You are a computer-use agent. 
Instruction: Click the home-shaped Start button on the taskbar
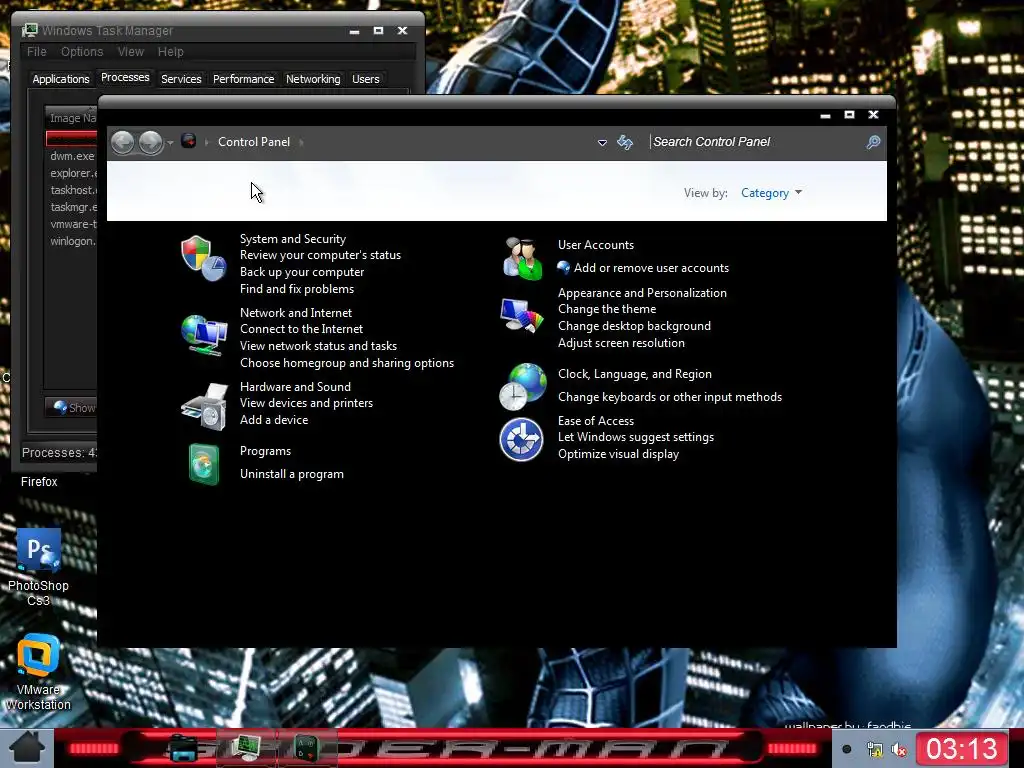pyautogui.click(x=27, y=748)
